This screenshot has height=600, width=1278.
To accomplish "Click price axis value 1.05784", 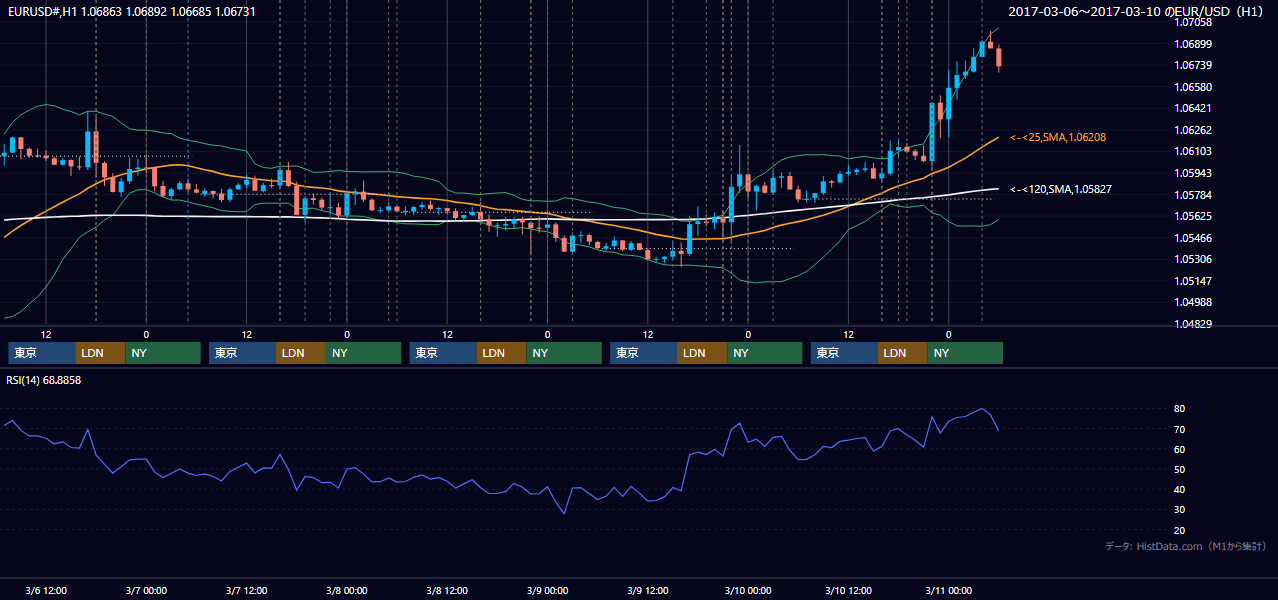I will [x=1192, y=195].
